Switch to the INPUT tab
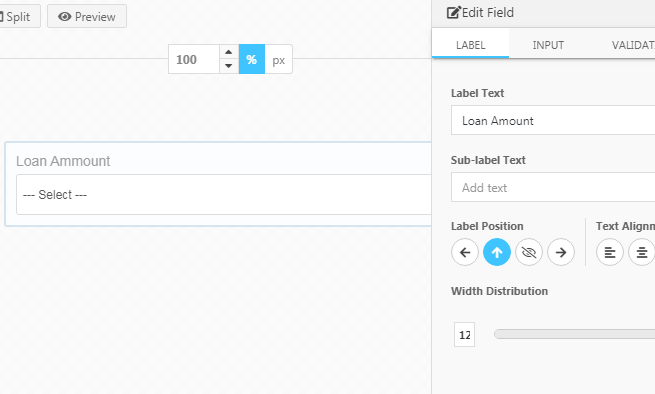 tap(548, 45)
